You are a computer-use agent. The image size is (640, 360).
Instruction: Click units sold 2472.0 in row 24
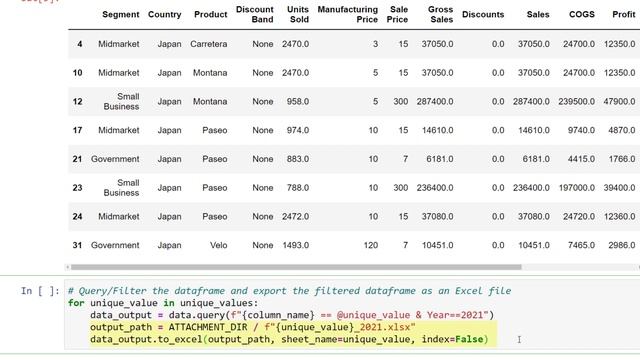tap(296, 217)
